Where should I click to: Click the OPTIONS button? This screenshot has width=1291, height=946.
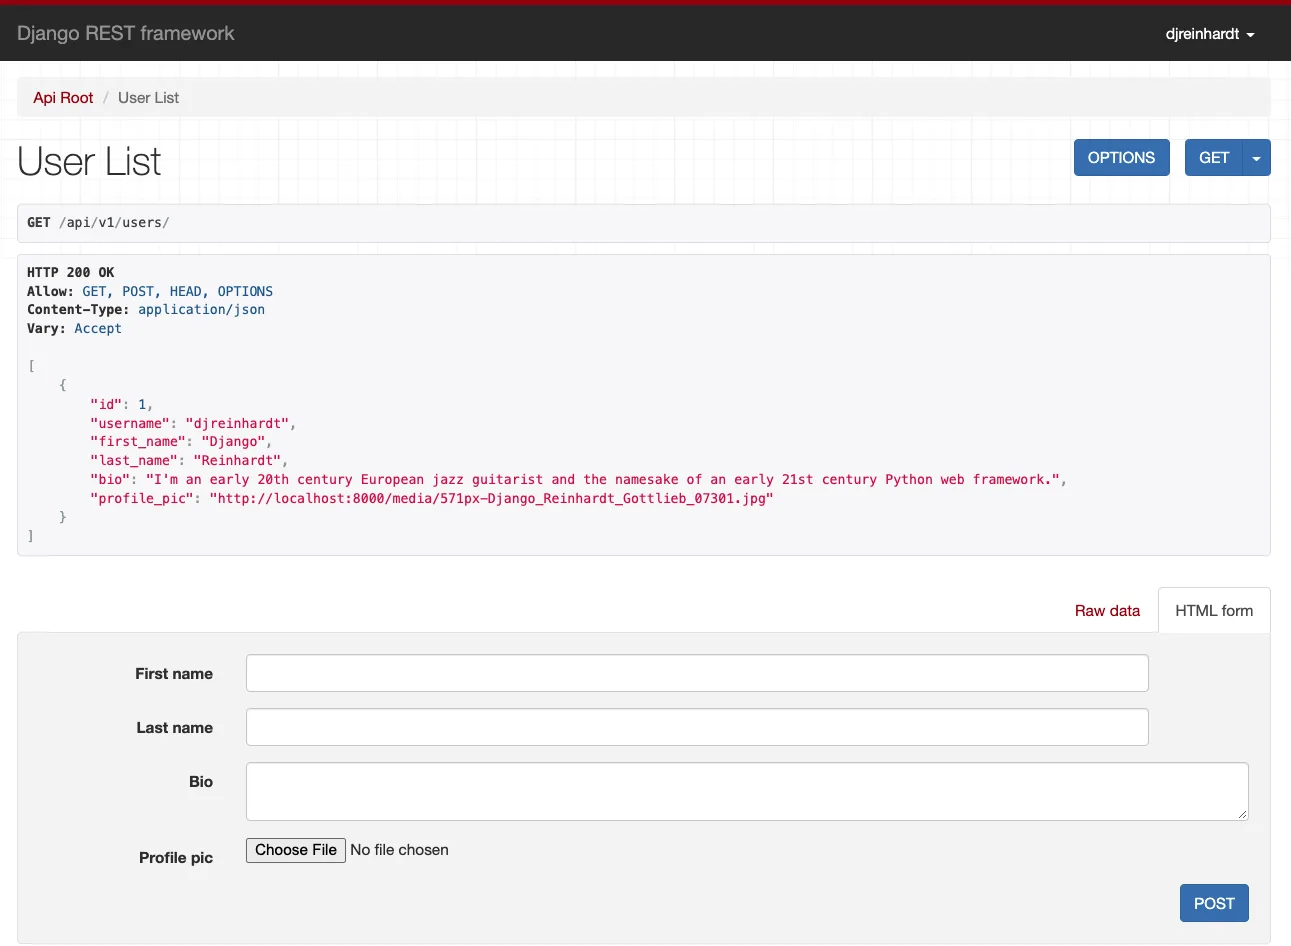coord(1121,158)
